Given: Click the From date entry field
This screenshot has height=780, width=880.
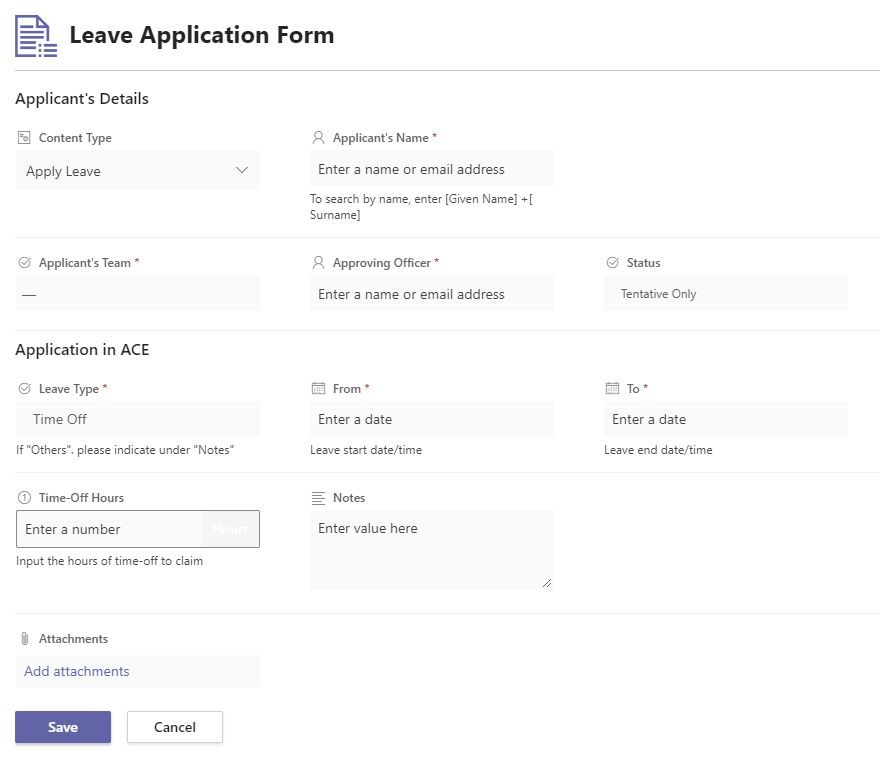Looking at the screenshot, I should coord(431,419).
